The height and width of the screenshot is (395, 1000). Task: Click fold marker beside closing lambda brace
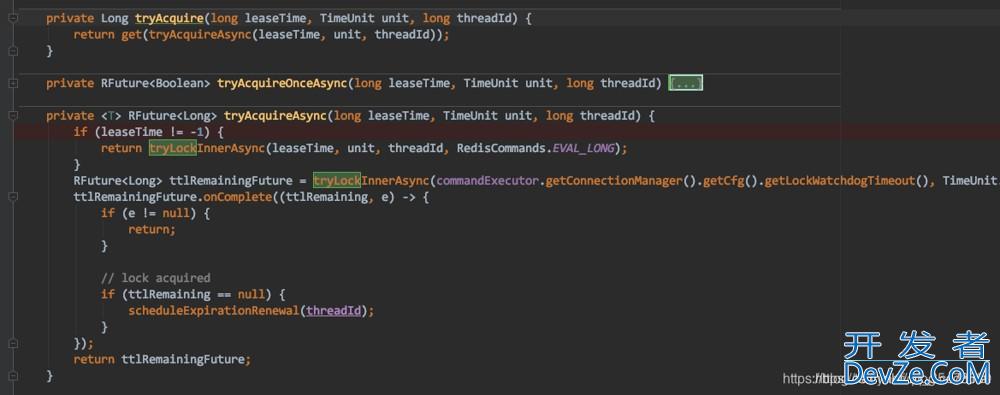tap(13, 343)
